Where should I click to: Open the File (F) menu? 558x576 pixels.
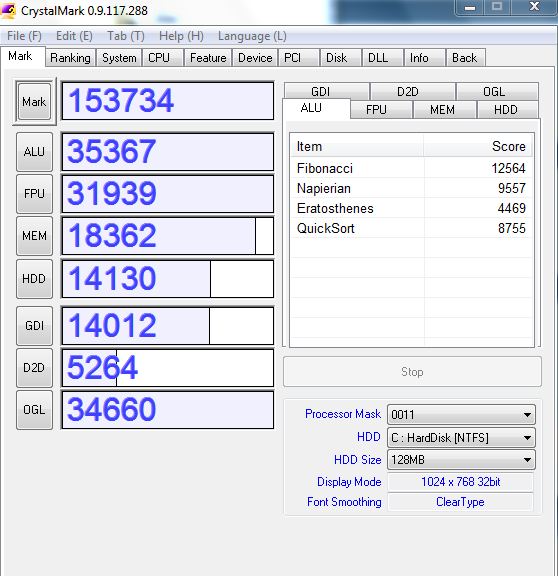click(24, 36)
